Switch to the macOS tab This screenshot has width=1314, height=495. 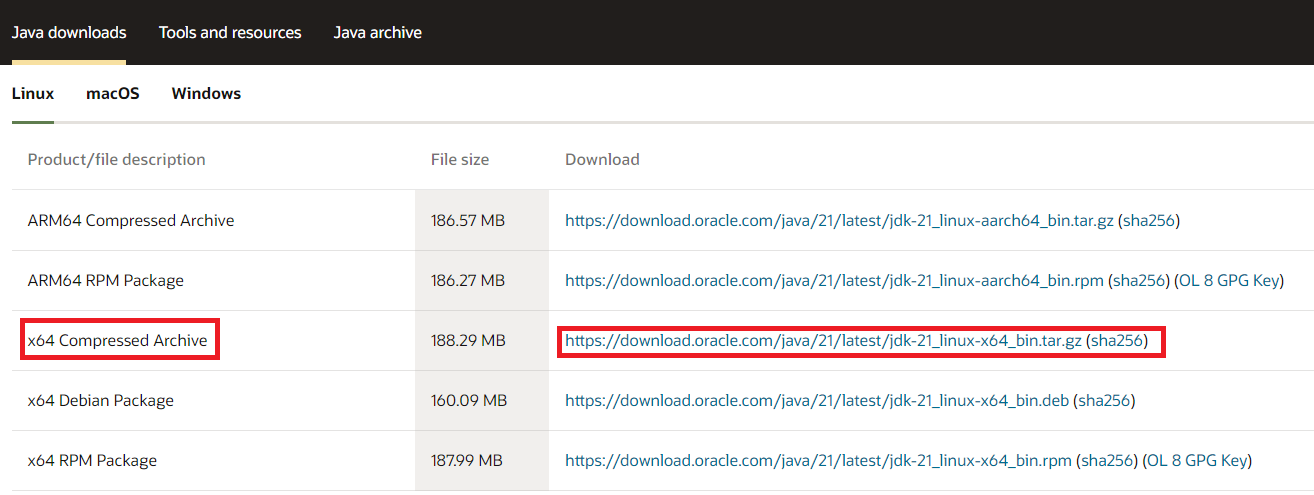[x=113, y=93]
